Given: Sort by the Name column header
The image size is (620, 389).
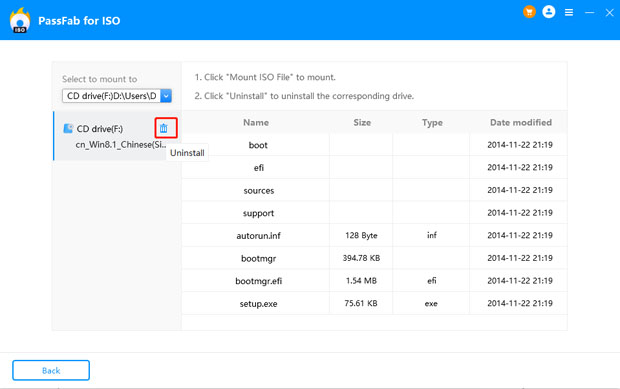Looking at the screenshot, I should point(256,123).
